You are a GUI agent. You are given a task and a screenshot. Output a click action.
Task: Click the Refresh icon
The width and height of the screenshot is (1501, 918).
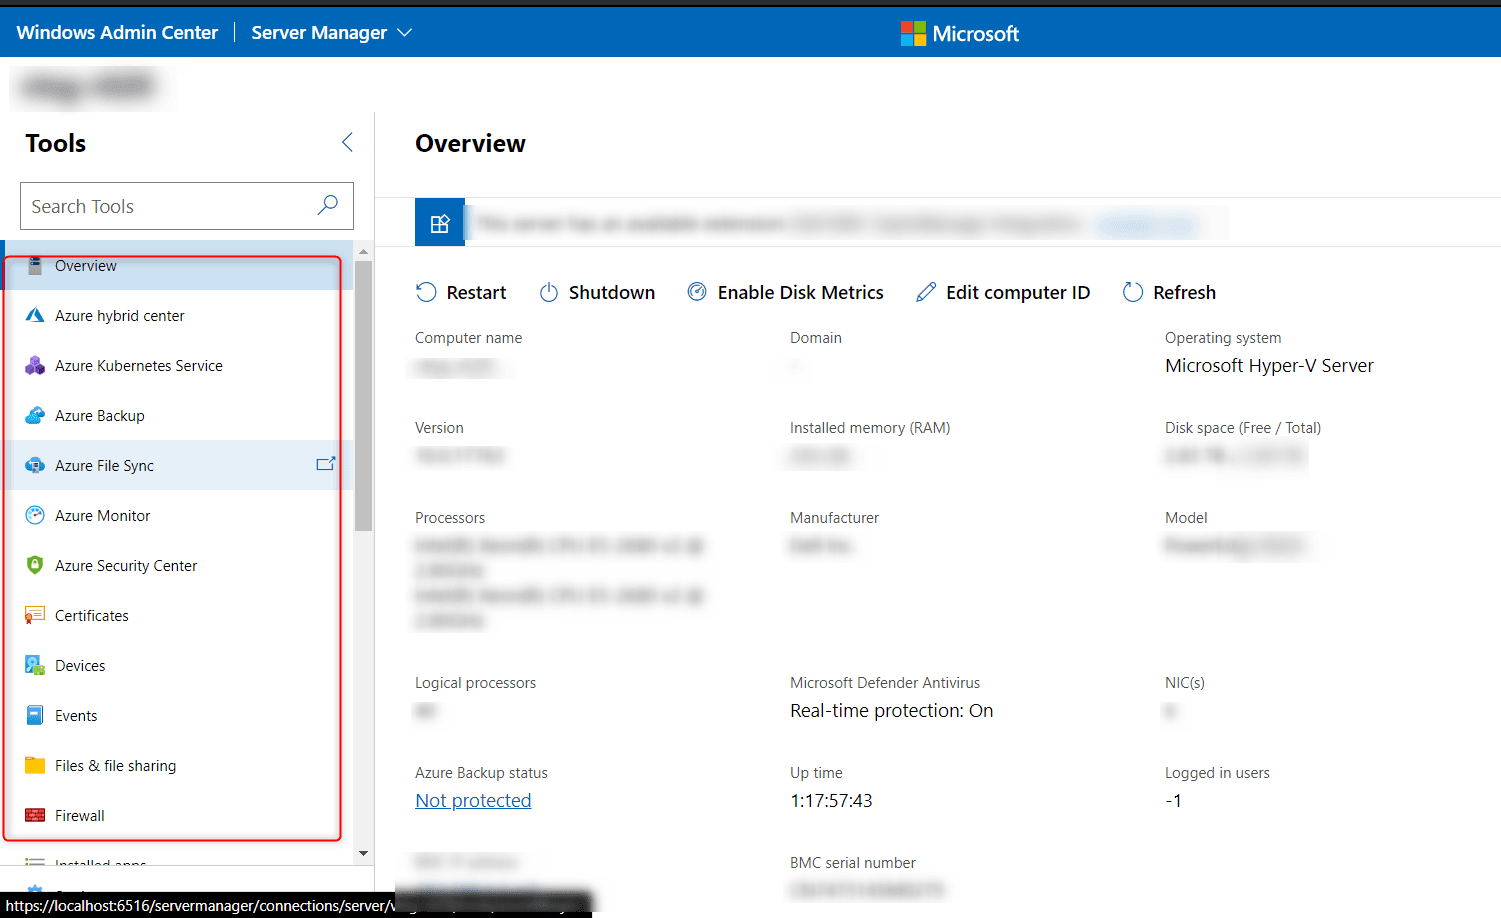[x=1133, y=292]
